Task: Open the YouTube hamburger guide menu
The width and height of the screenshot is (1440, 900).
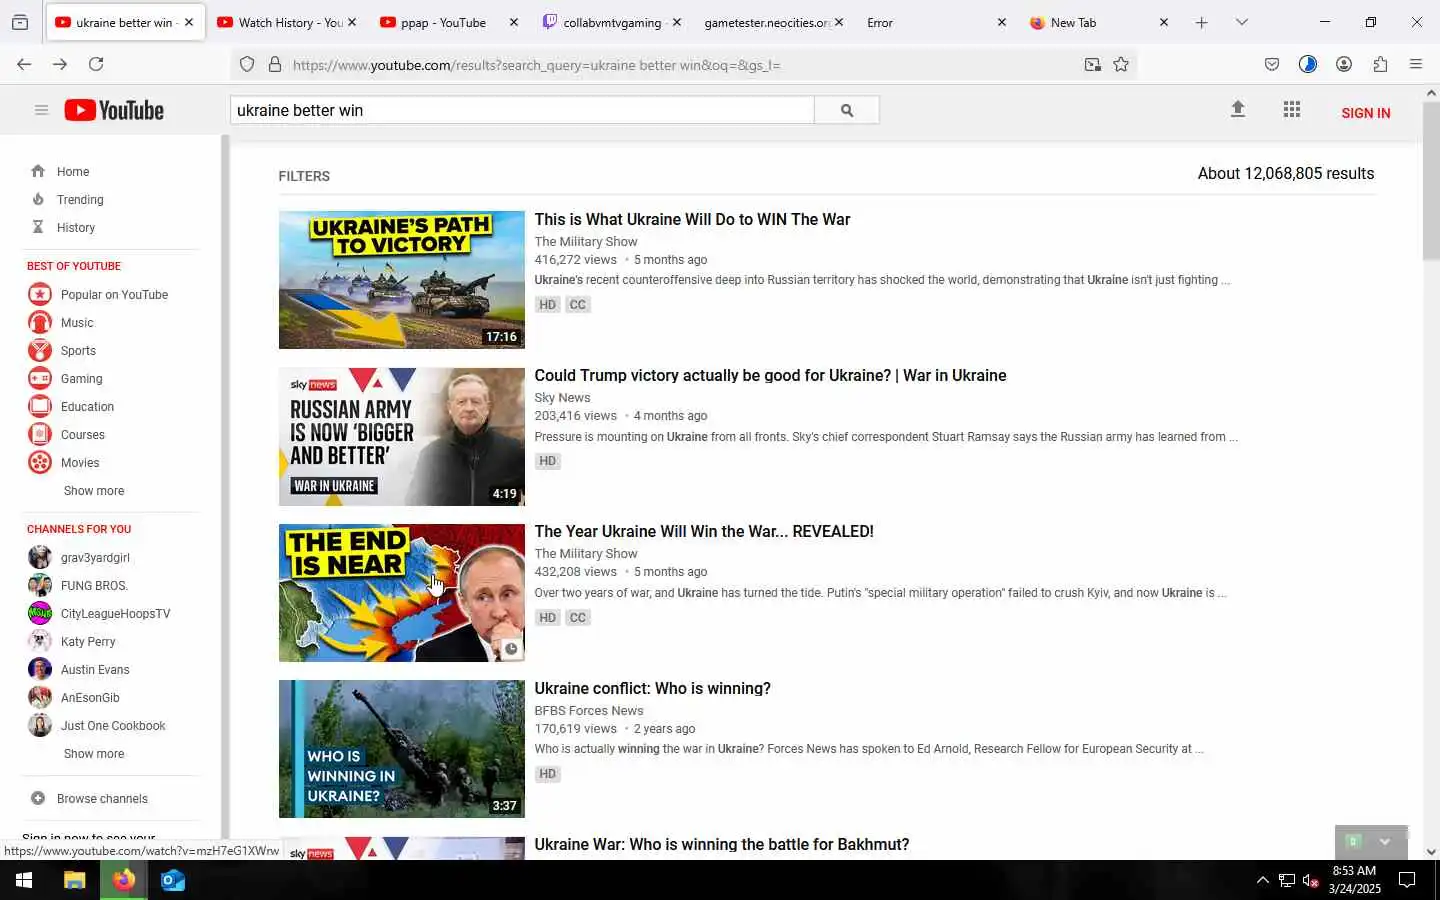Action: pyautogui.click(x=41, y=110)
